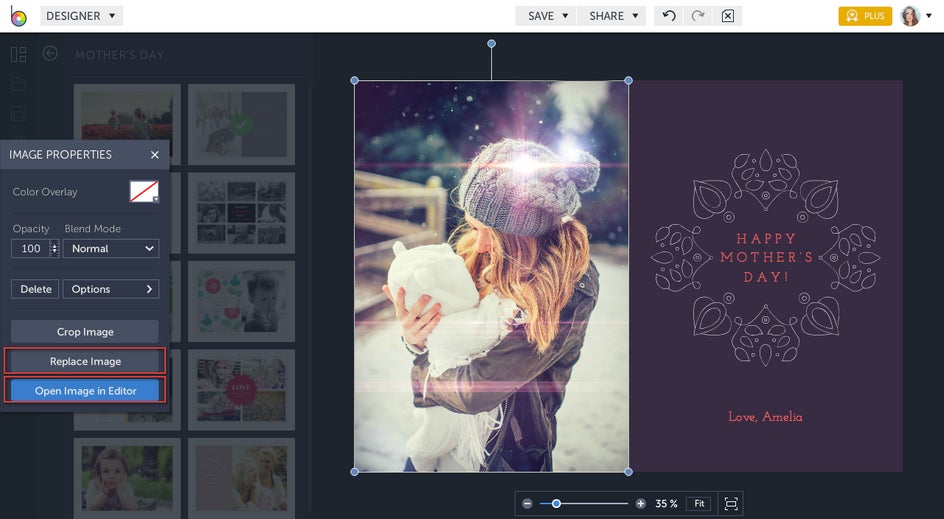
Task: Click the rotation handle above the image
Action: [x=491, y=43]
